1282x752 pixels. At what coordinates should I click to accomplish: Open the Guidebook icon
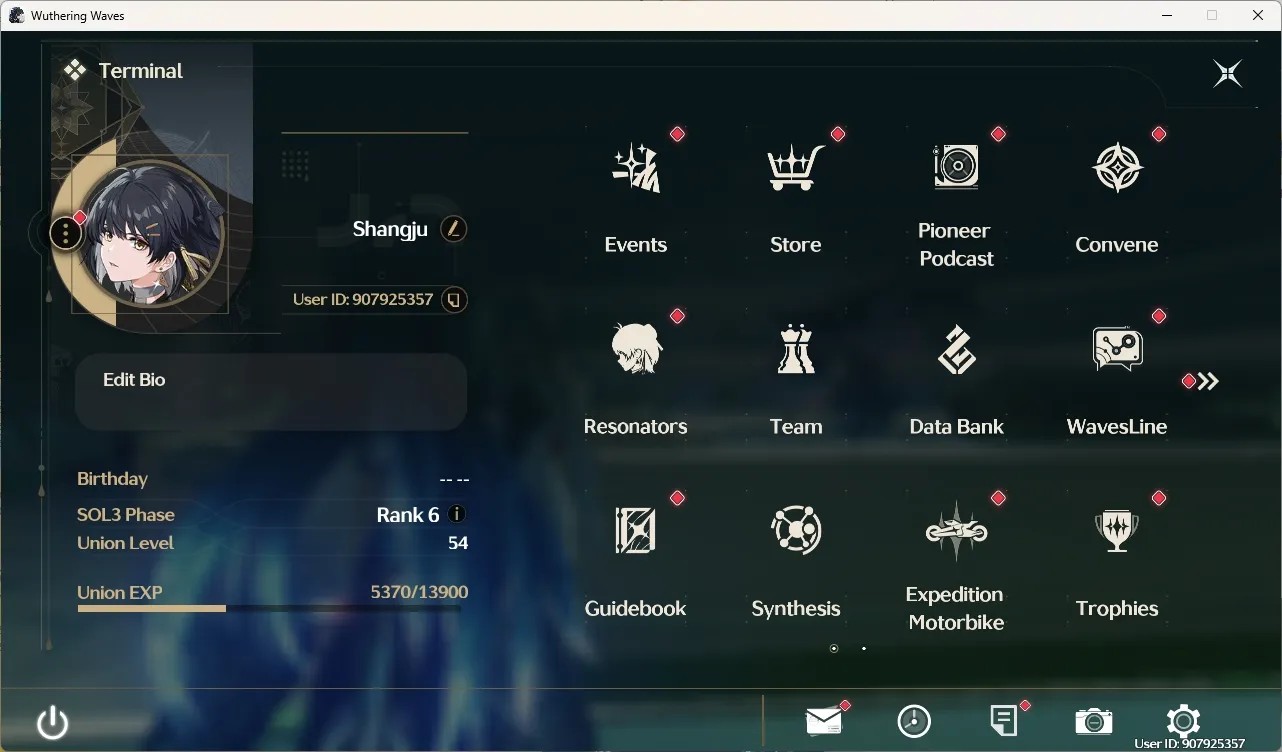[636, 530]
